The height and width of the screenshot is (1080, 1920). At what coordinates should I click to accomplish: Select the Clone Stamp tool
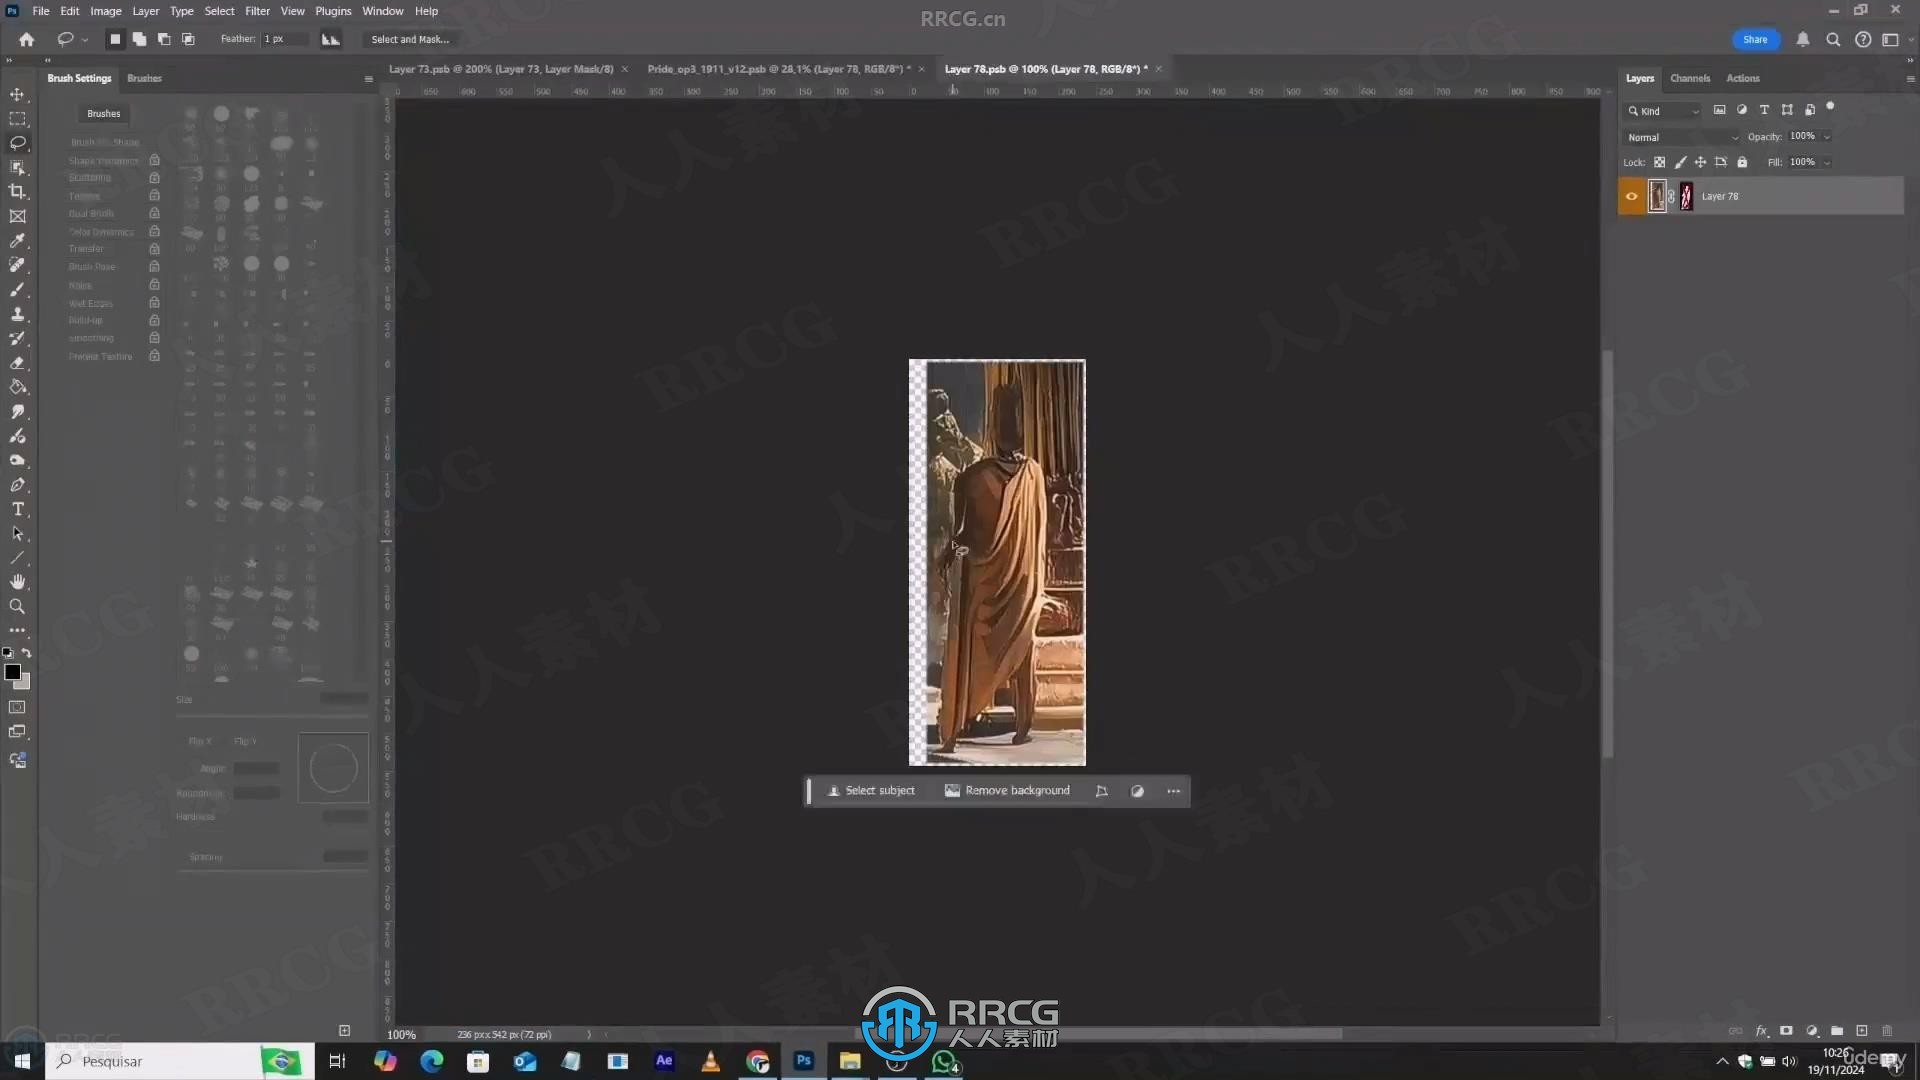[17, 314]
